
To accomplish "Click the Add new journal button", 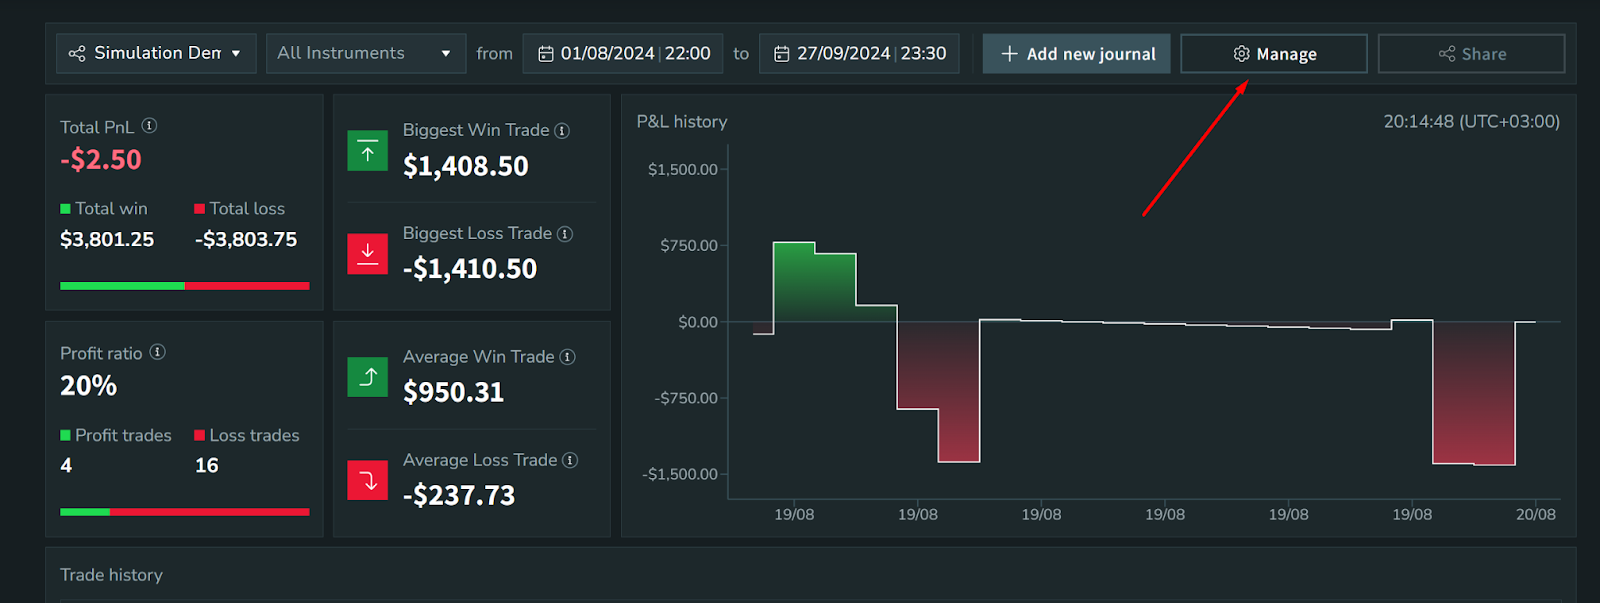I will (x=1076, y=54).
